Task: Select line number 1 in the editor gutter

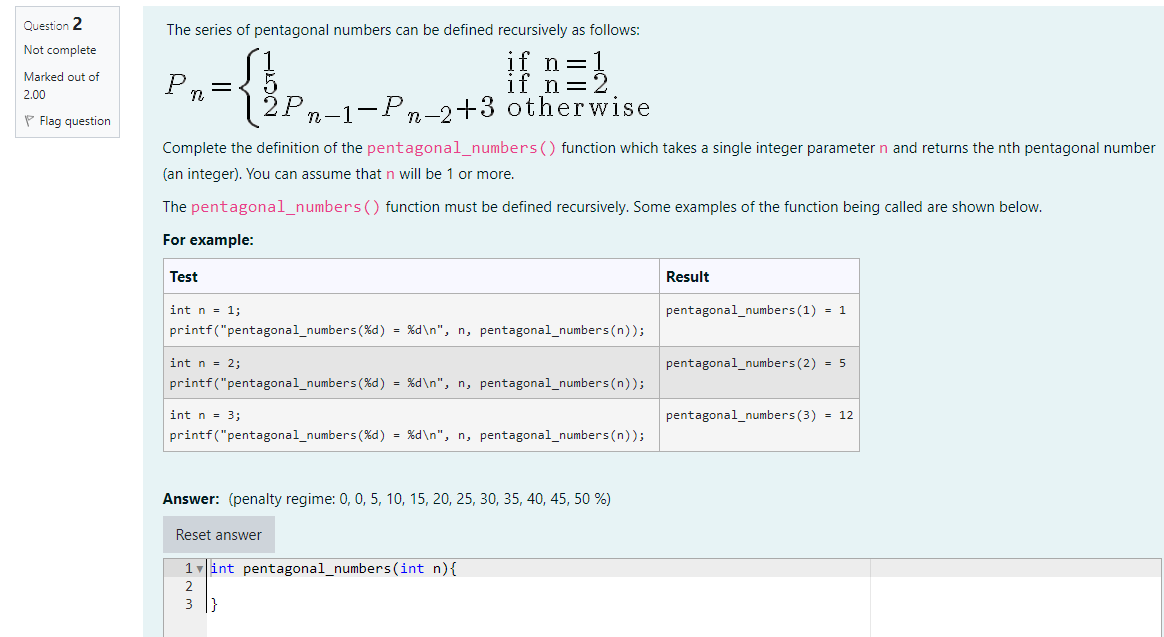Action: pos(187,568)
